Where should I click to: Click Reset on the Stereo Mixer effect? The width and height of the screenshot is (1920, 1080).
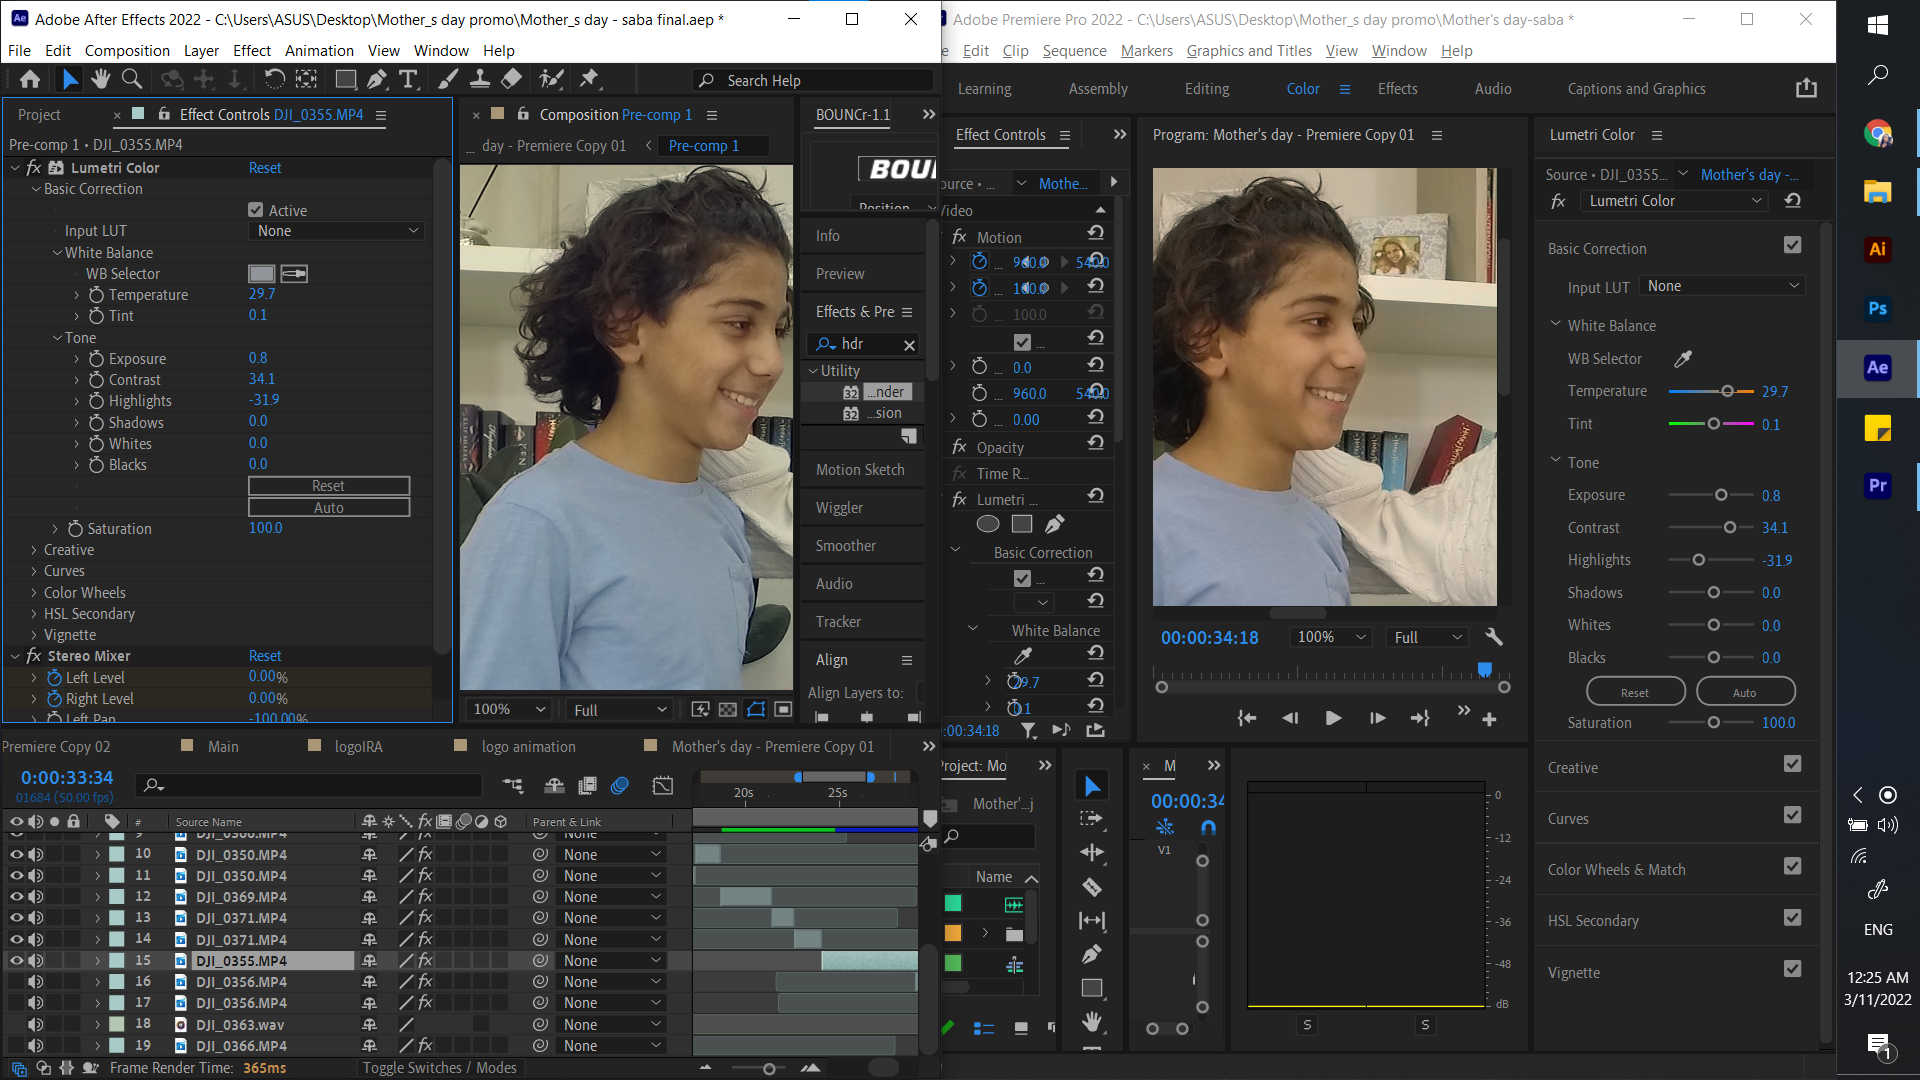pos(265,655)
